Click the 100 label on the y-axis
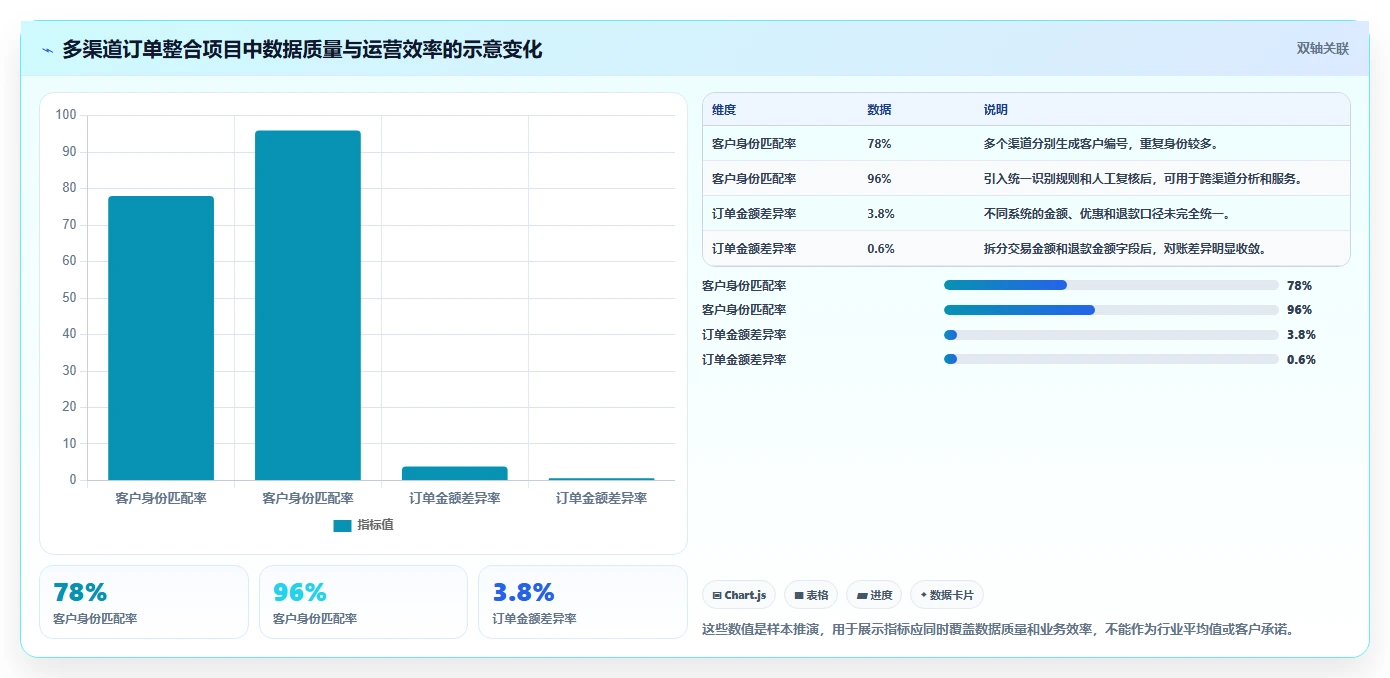 (x=66, y=115)
